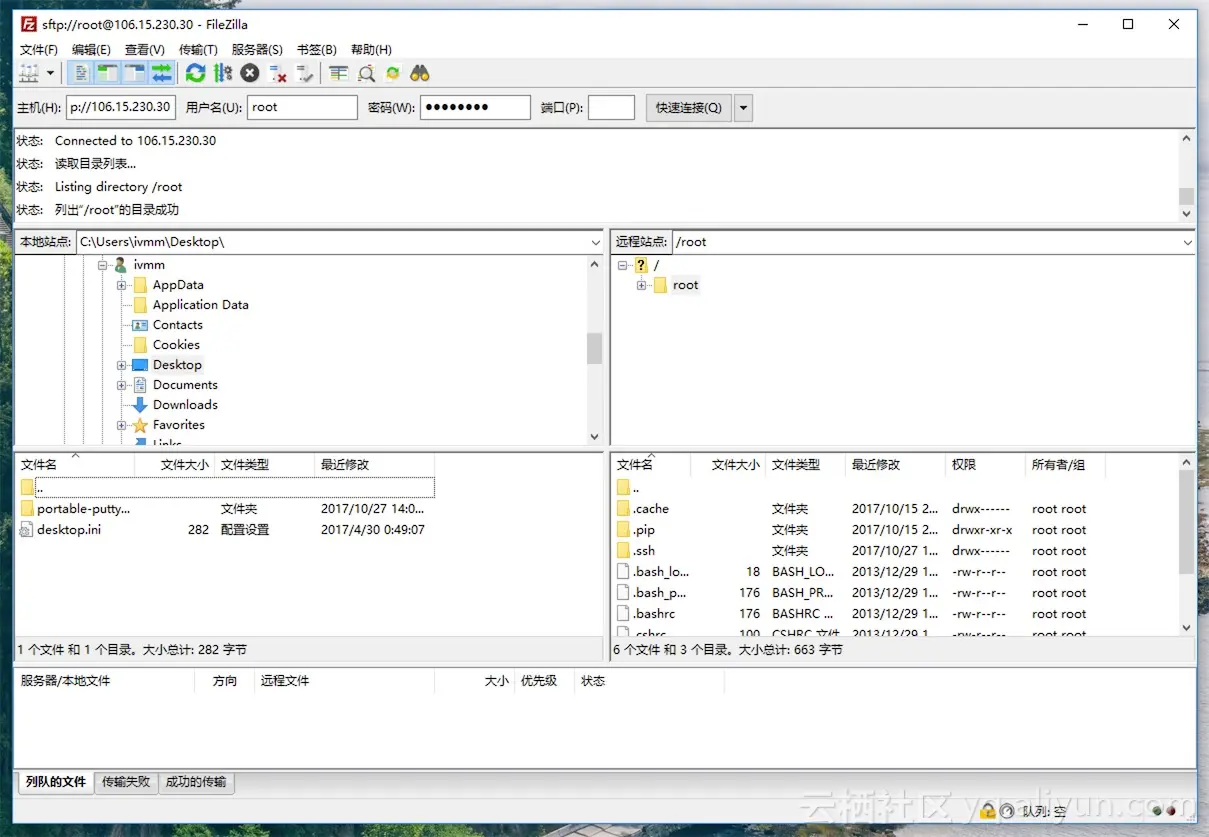Screen dimensions: 1209x837
Task: Open the quick connect history dropdown arrow
Action: (x=743, y=107)
